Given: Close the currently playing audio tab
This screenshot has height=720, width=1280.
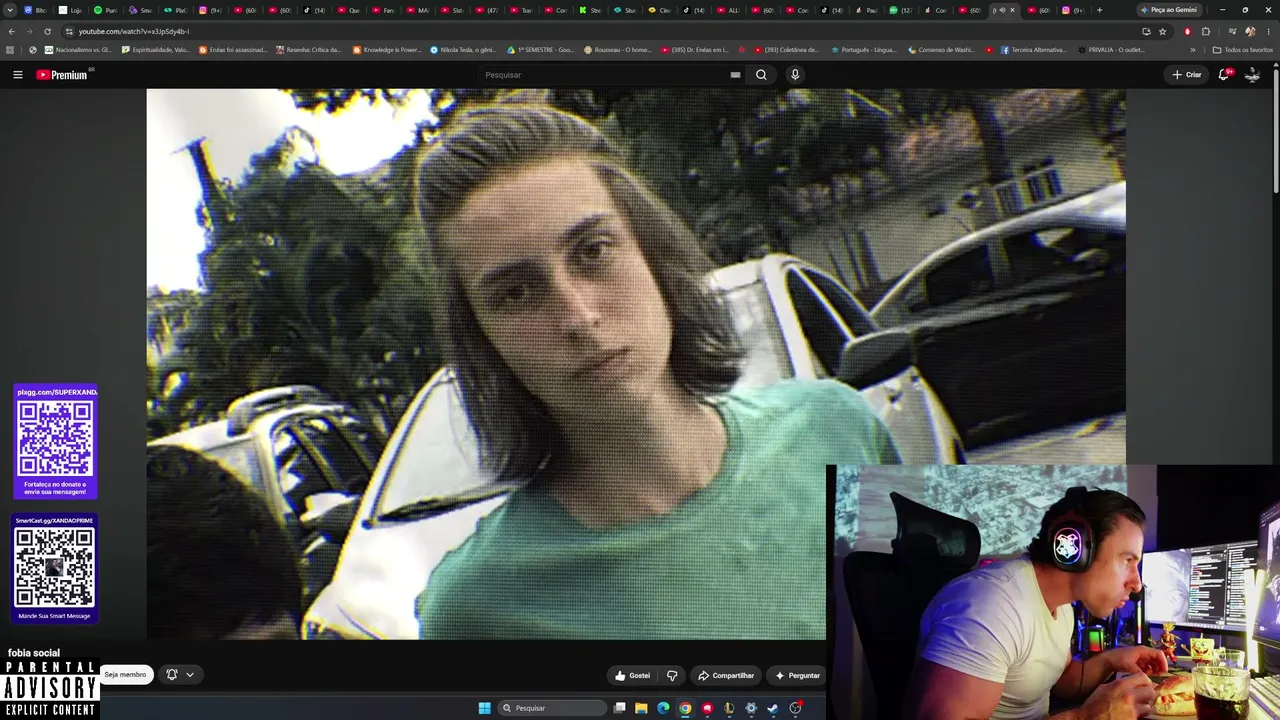Looking at the screenshot, I should pos(1012,10).
